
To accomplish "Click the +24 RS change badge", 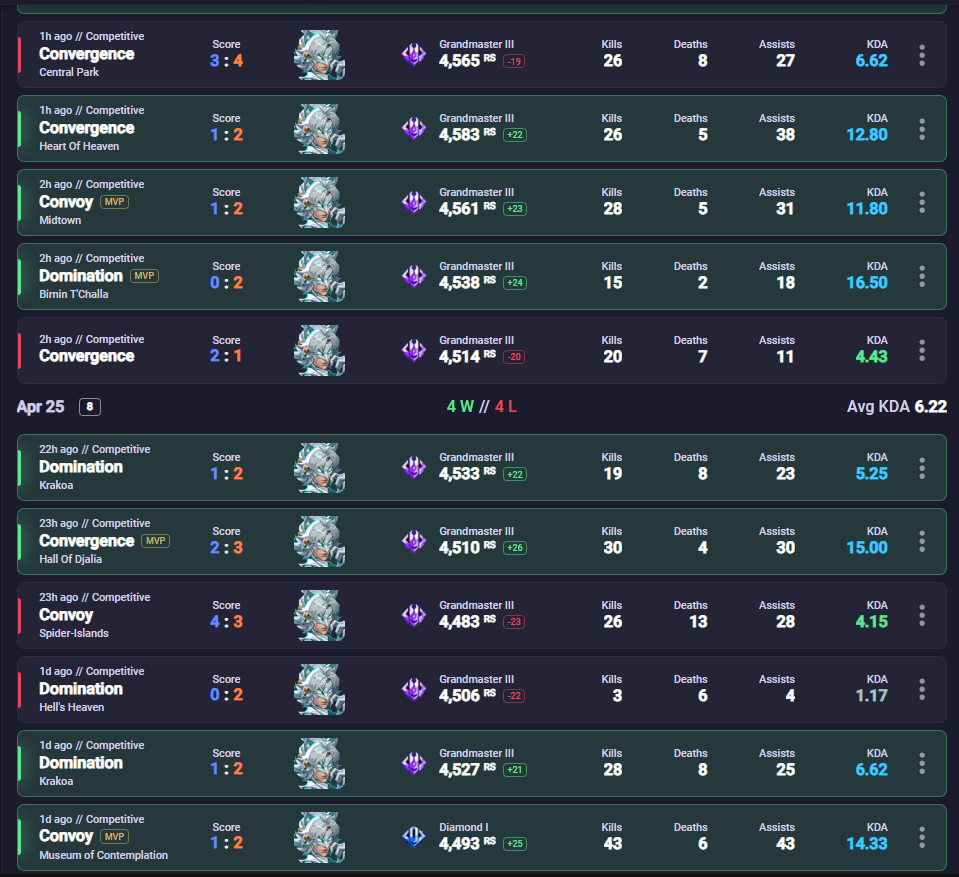I will click(515, 283).
